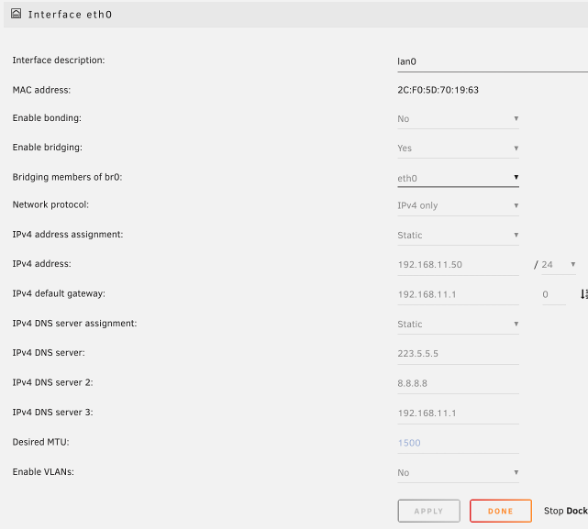This screenshot has height=530, width=588.
Task: Expand Bridging members of br0 dropdown
Action: coord(458,178)
